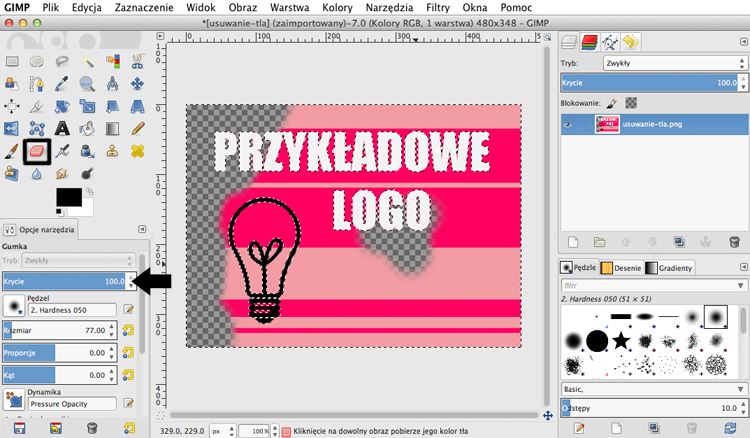Viewport: 750px width, 438px height.
Task: Delete layer using trash icon
Action: coord(734,242)
